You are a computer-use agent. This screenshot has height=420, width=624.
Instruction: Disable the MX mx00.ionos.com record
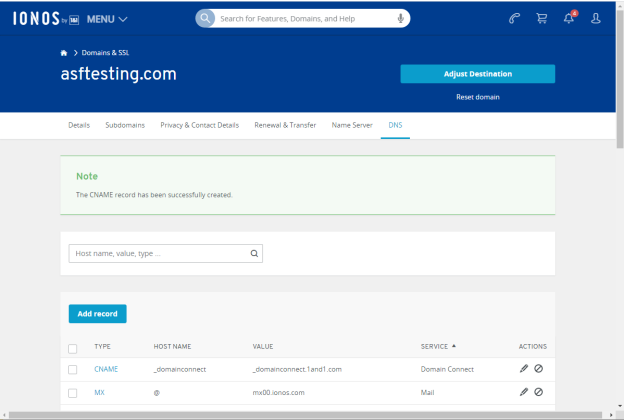[x=538, y=392]
